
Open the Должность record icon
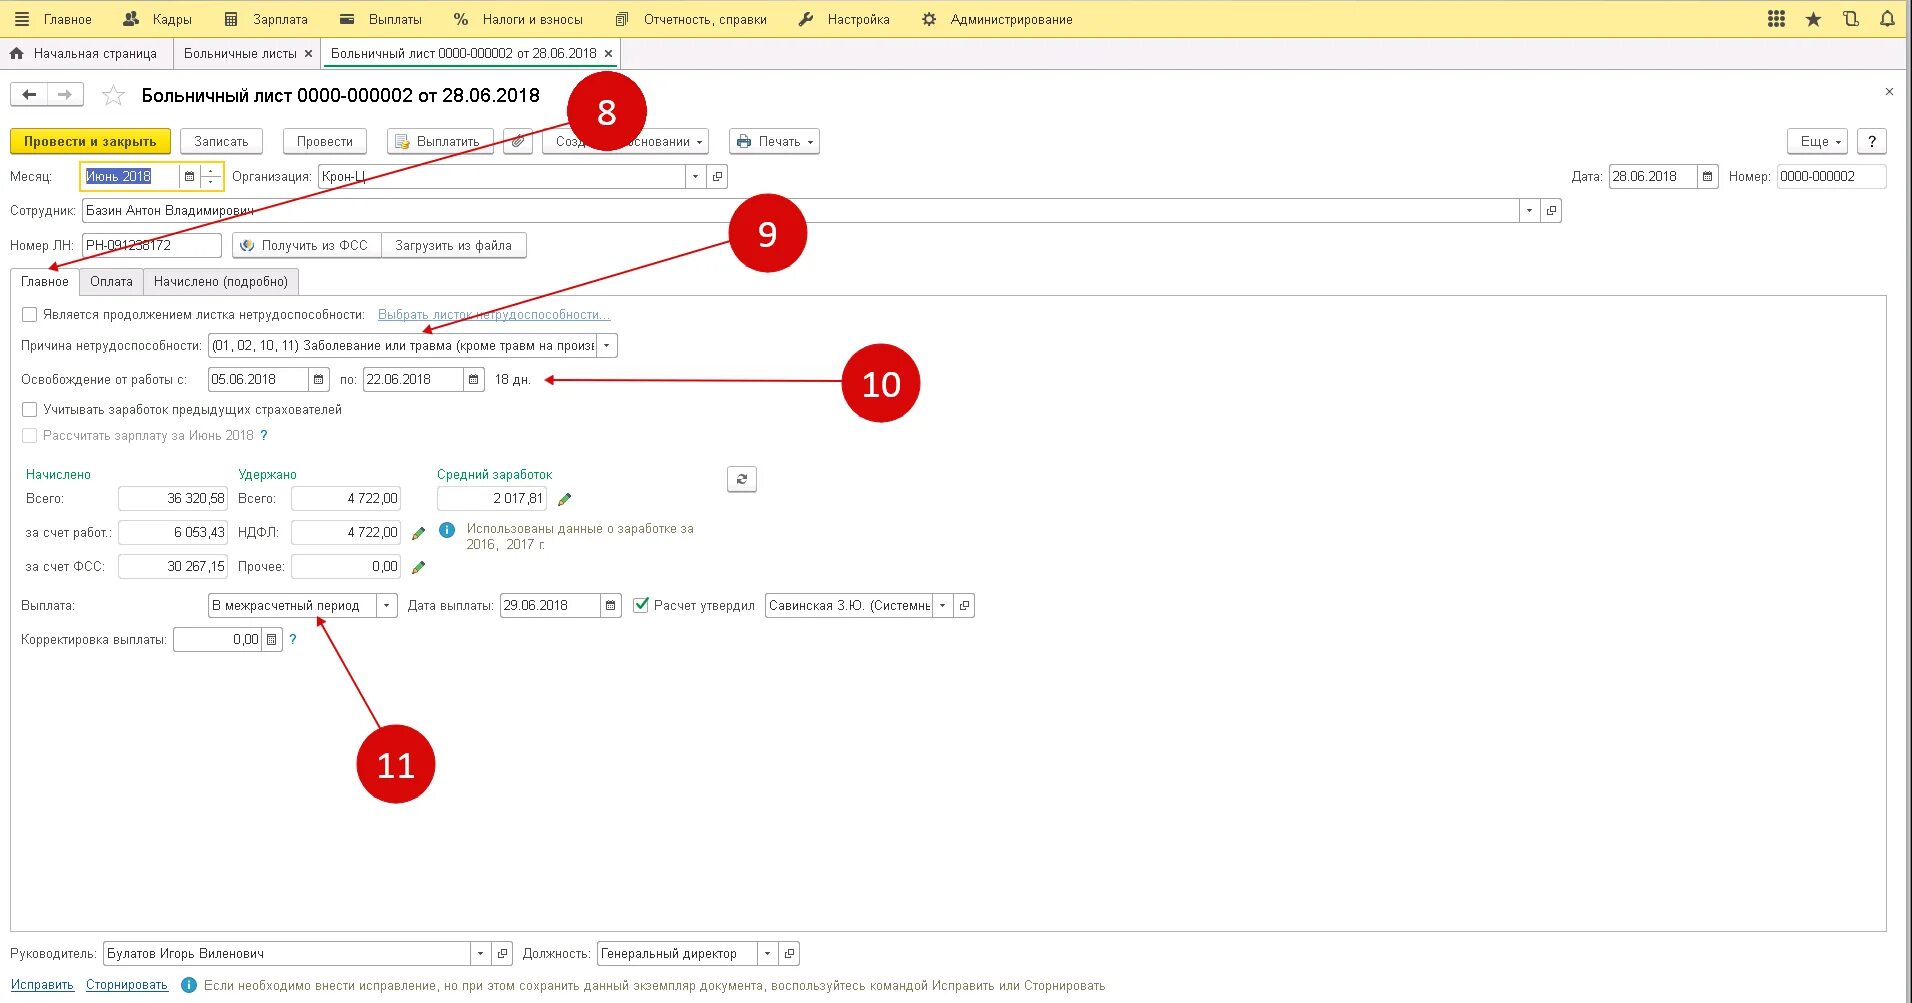click(788, 953)
